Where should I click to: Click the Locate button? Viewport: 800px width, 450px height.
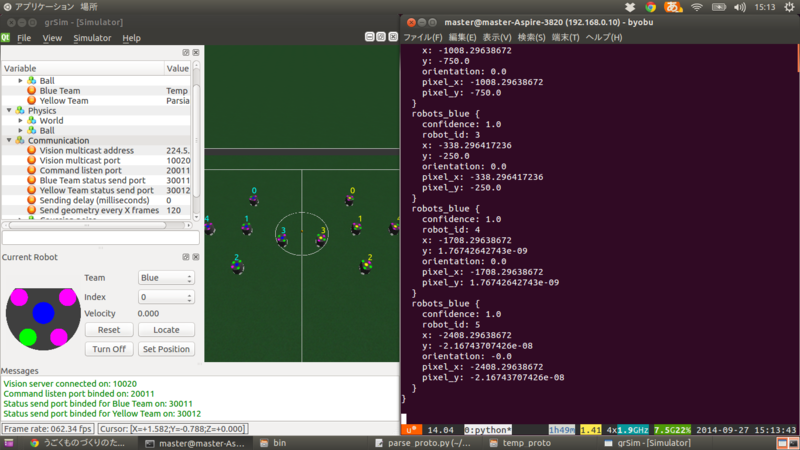166,330
